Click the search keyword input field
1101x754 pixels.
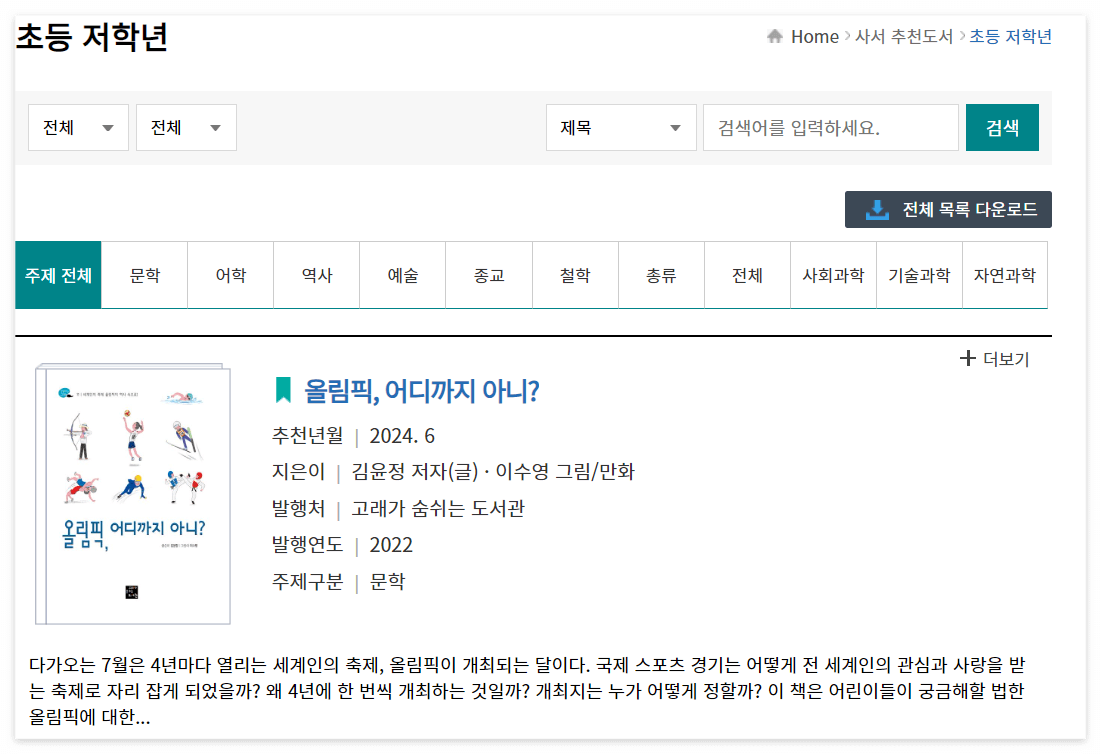(830, 127)
